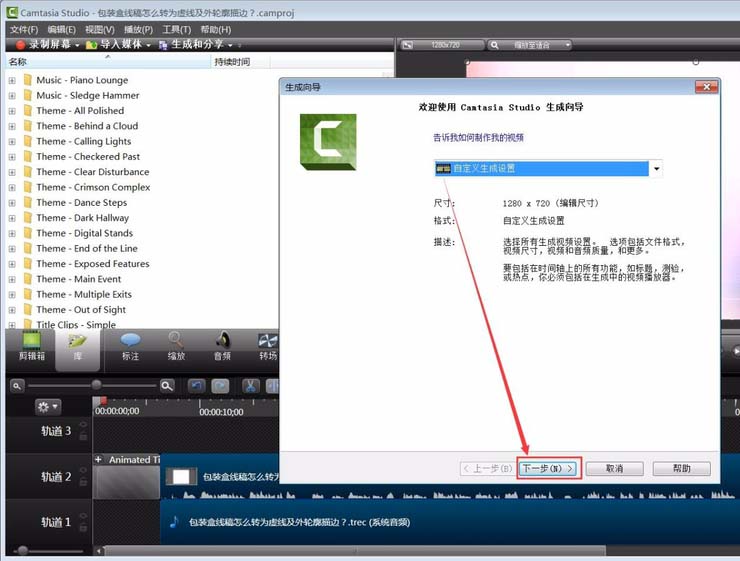Select the Theme - Dance Steps row
This screenshot has height=561, width=740.
point(82,203)
